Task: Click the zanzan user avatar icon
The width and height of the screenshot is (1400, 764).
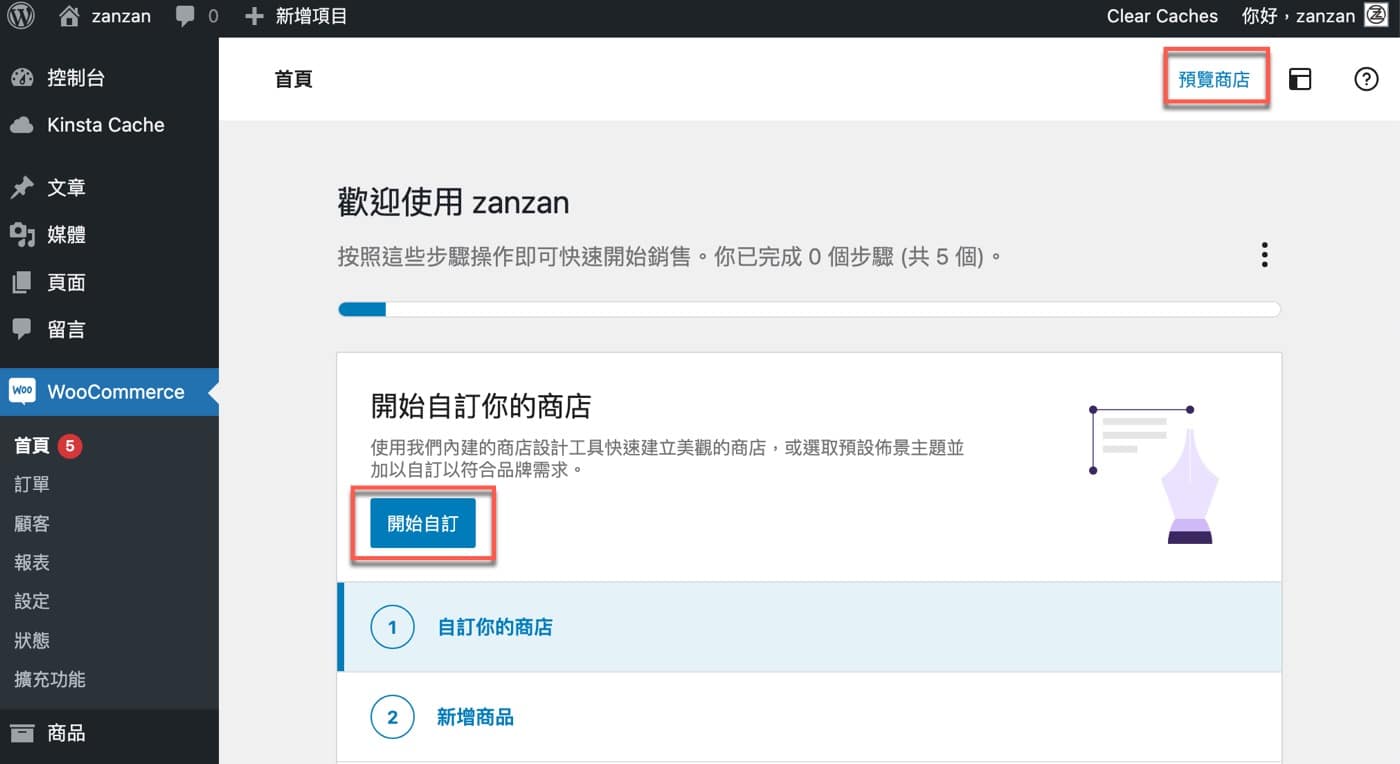Action: click(1375, 16)
